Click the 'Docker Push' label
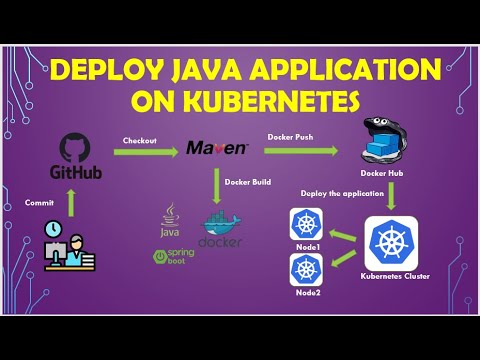 pyautogui.click(x=290, y=137)
